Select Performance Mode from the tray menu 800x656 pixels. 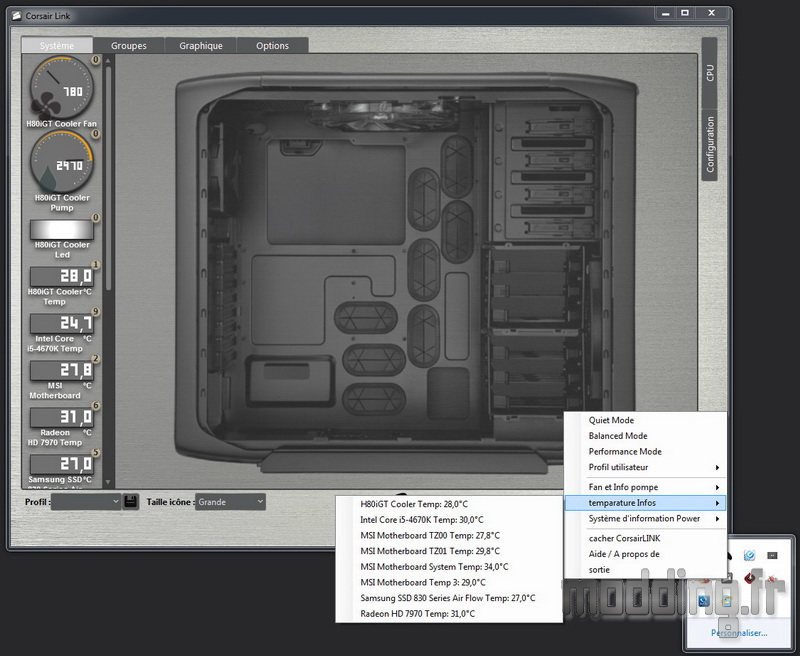[645, 452]
